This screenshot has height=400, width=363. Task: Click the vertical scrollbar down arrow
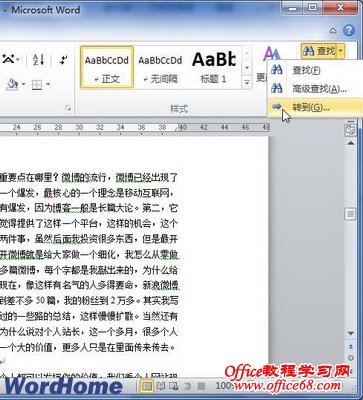[350, 333]
